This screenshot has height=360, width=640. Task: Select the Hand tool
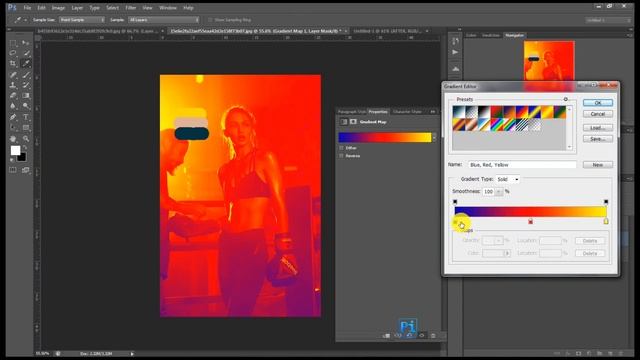pyautogui.click(x=13, y=139)
